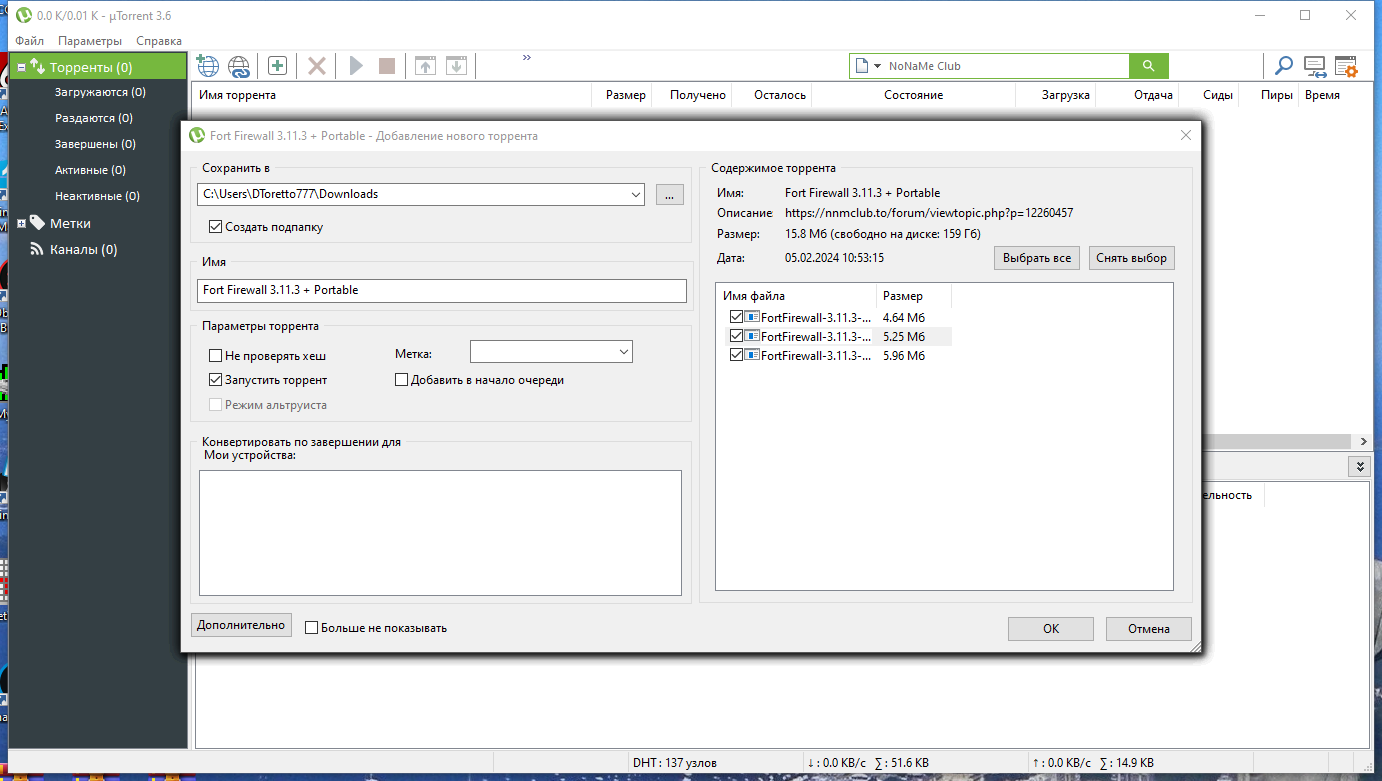
Task: Show hidden toolbar items via » chevron
Action: (527, 58)
